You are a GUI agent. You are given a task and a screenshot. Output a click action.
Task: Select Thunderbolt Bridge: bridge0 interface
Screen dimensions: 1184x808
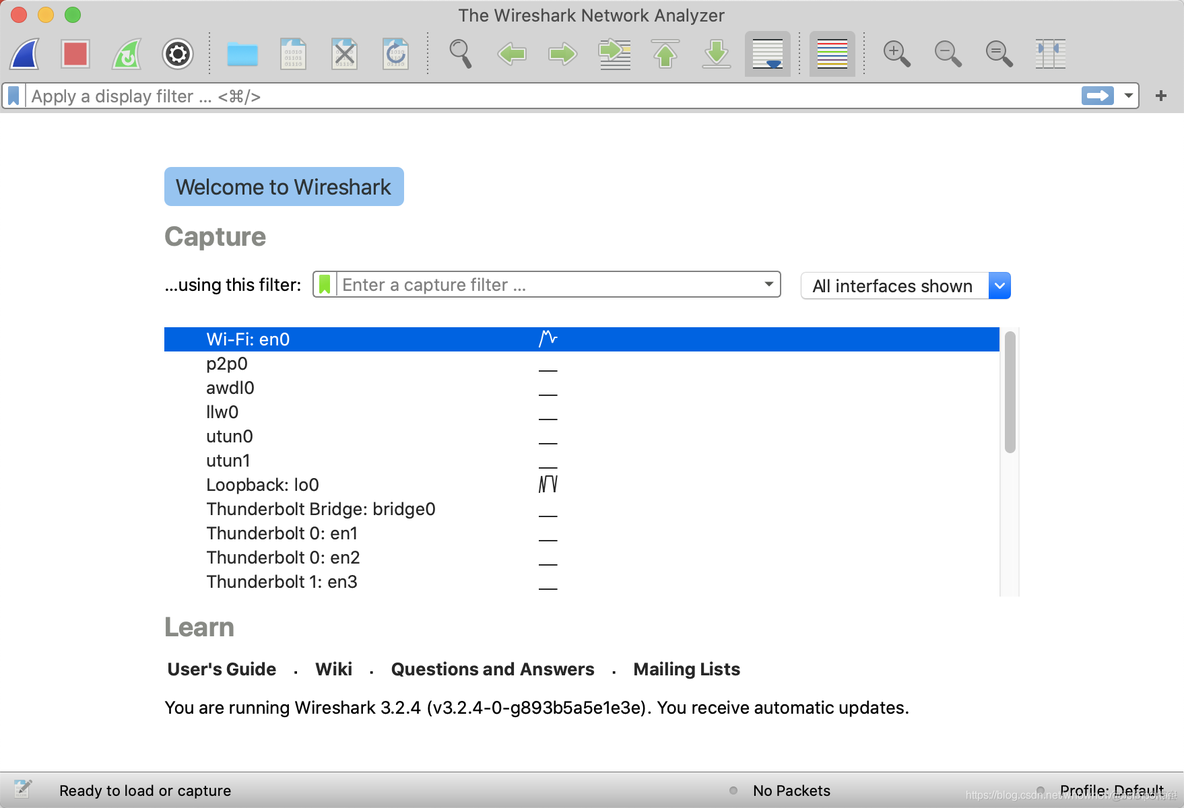pos(581,509)
